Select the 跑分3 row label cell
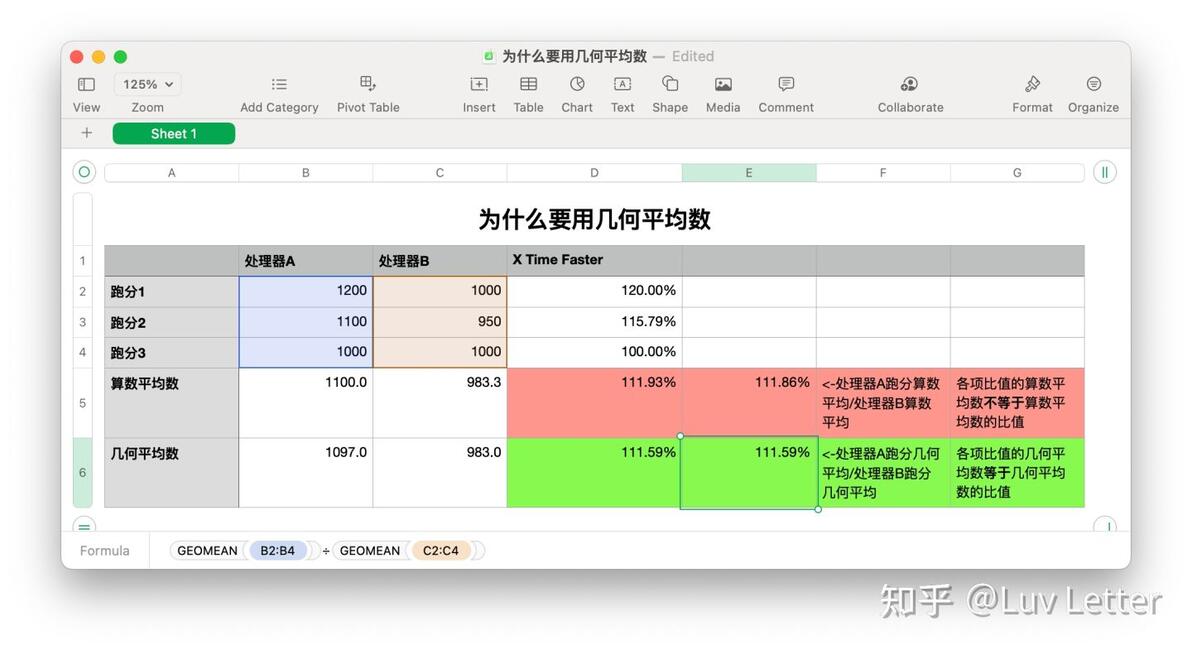1192x650 pixels. 172,353
